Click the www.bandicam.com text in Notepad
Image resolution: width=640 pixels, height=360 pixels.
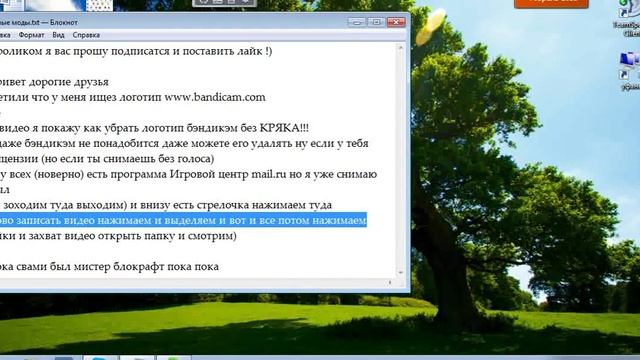[215, 97]
